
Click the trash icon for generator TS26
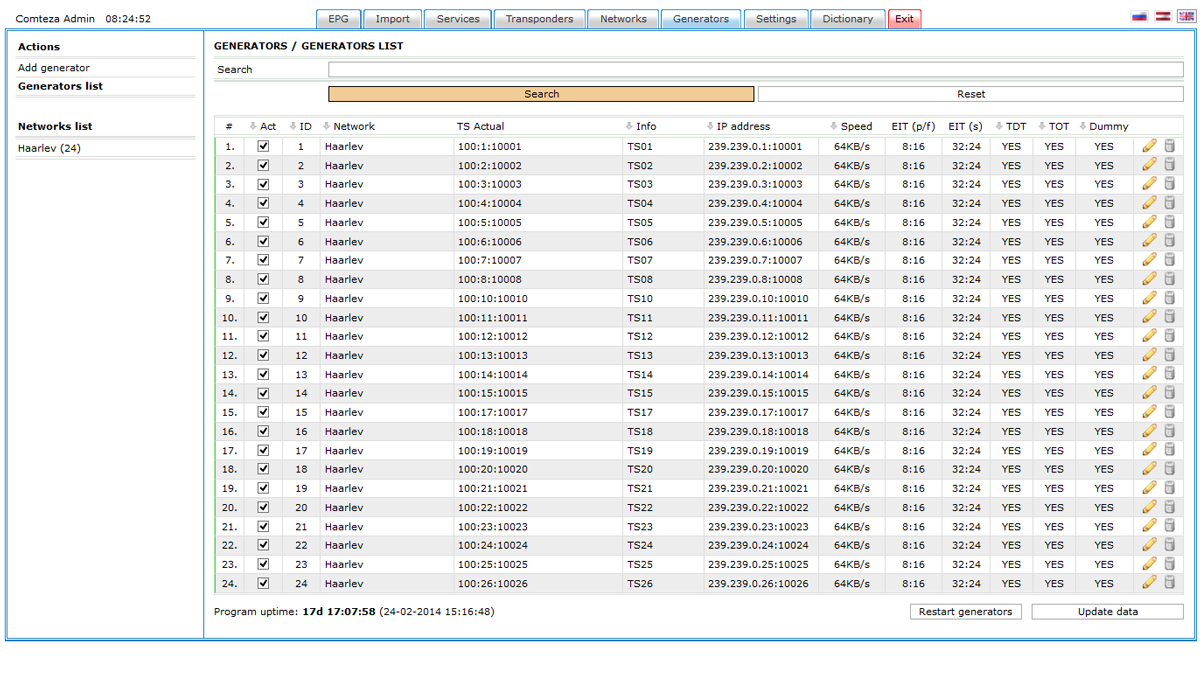click(1169, 583)
